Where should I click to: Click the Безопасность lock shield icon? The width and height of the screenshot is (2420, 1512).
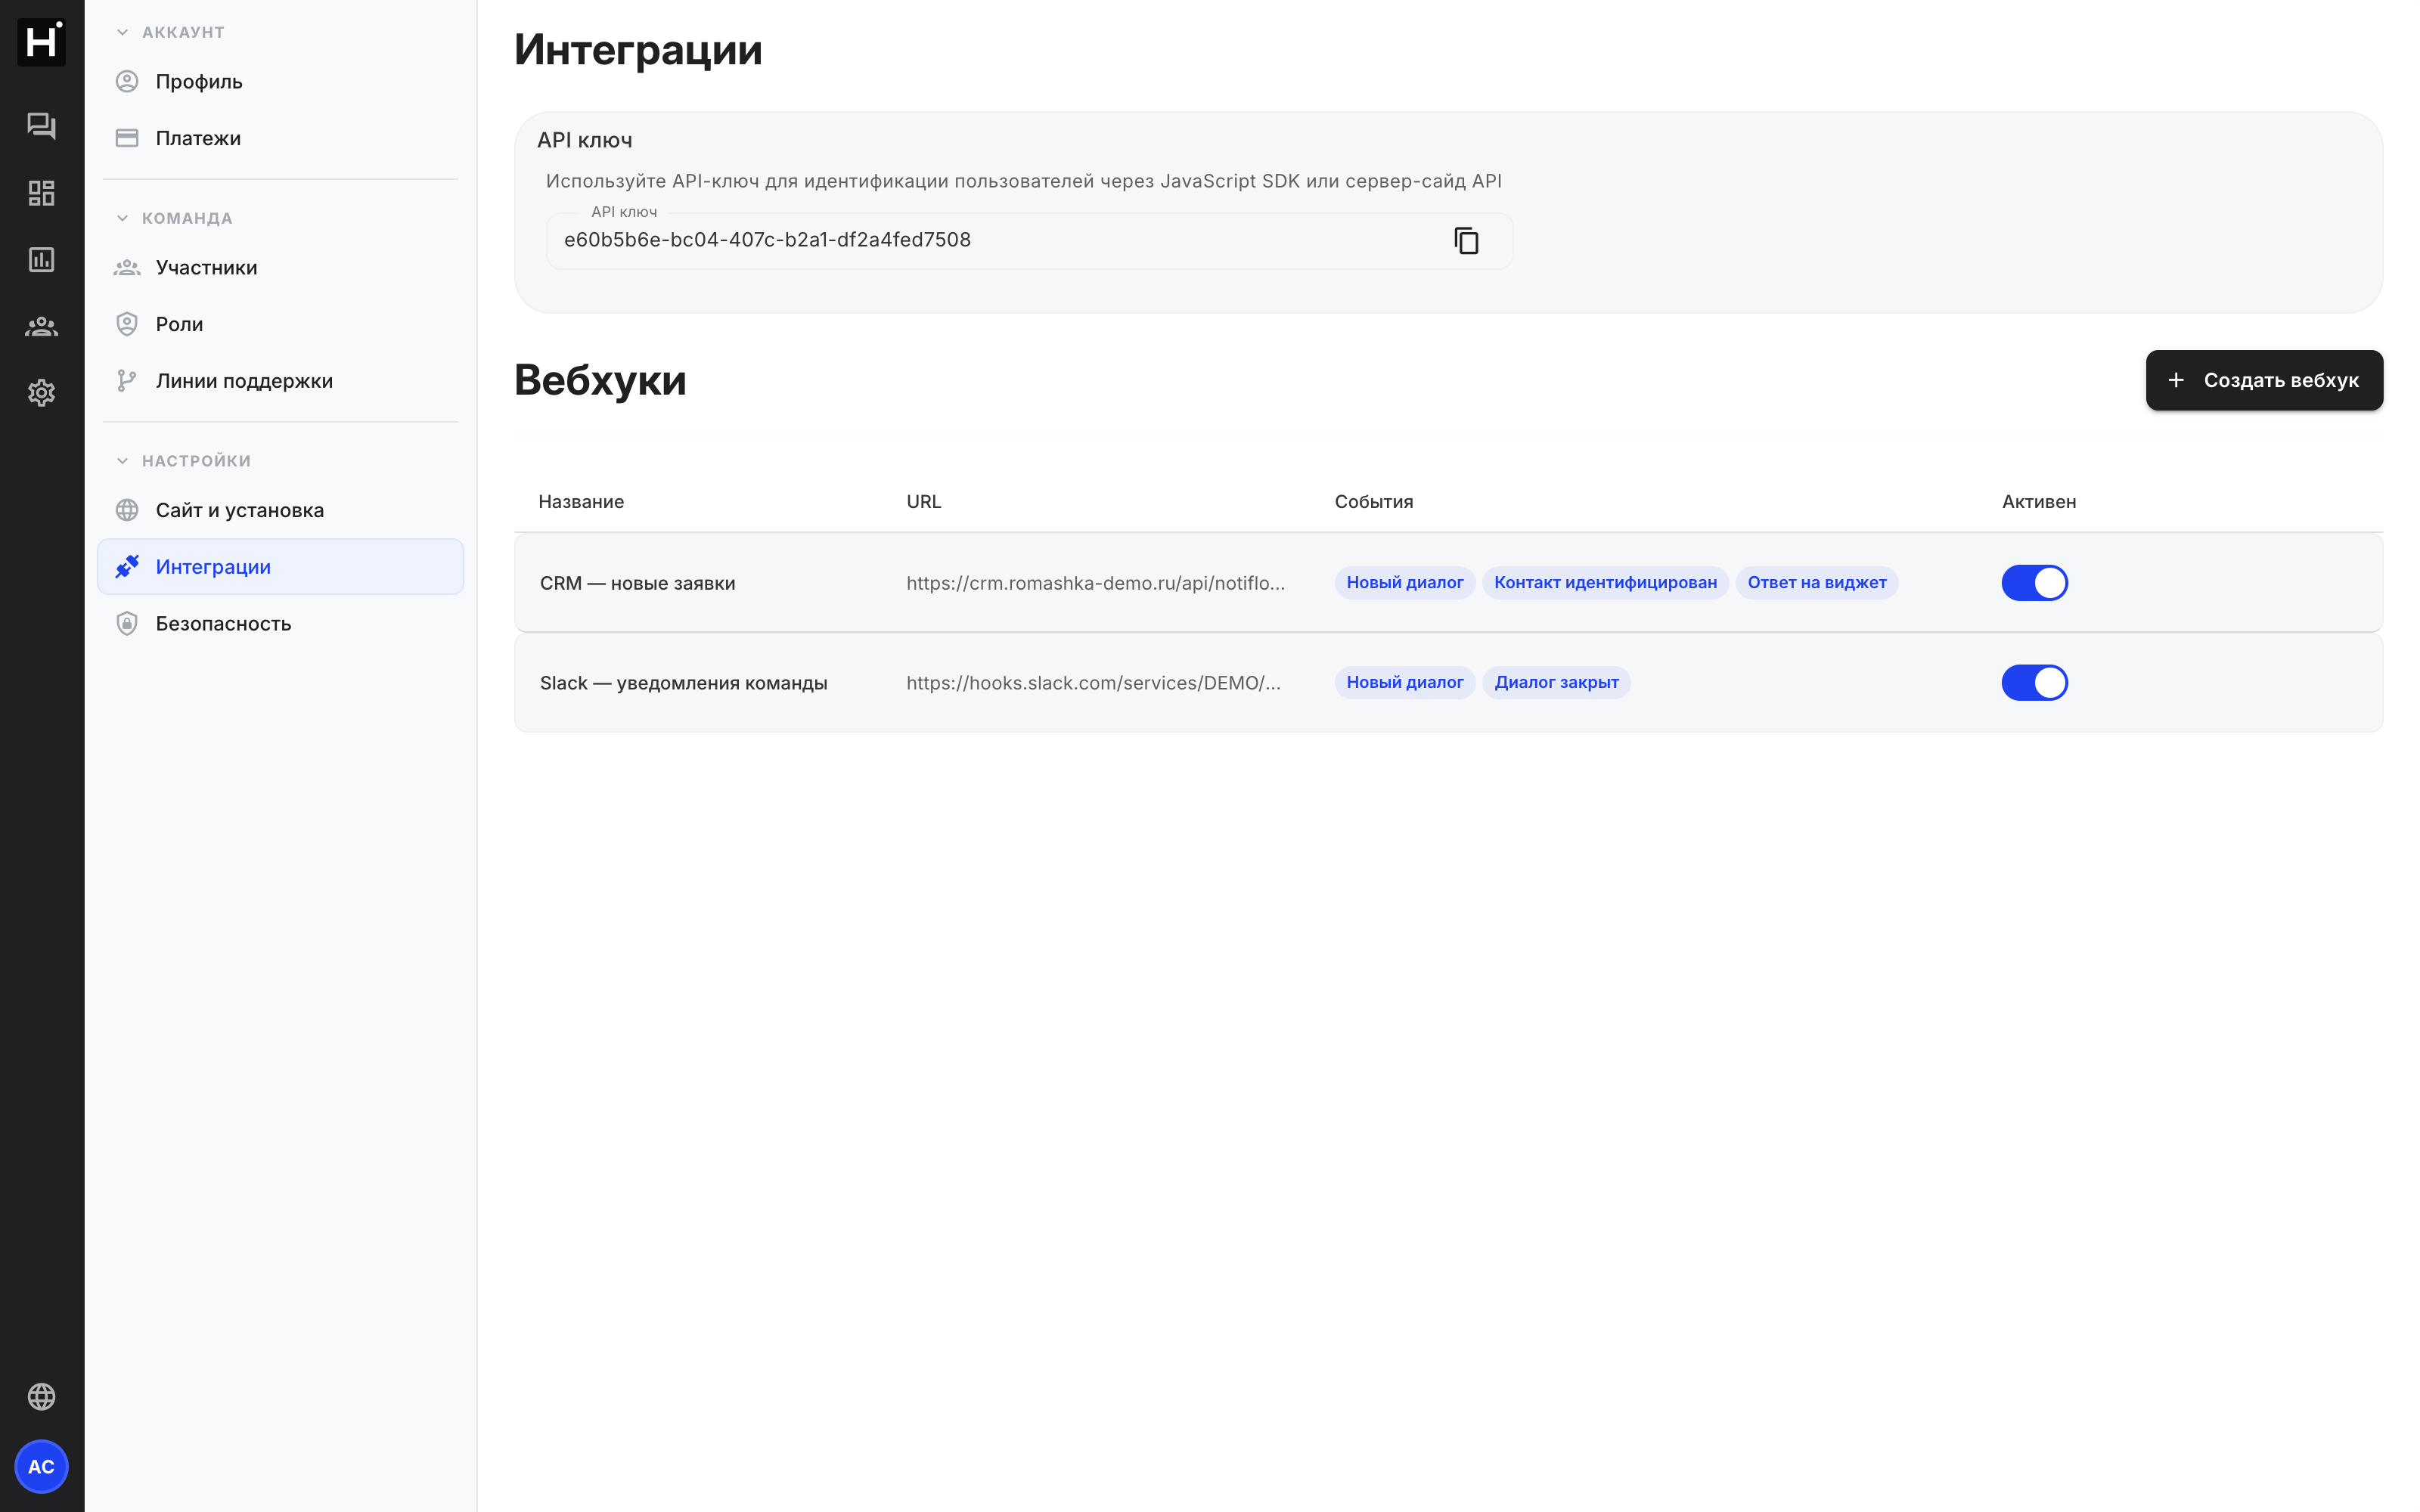127,624
